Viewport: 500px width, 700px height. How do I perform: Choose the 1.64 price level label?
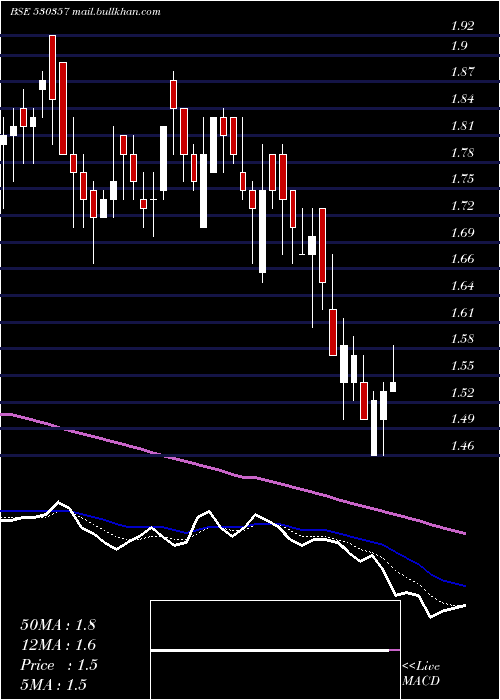coord(462,286)
